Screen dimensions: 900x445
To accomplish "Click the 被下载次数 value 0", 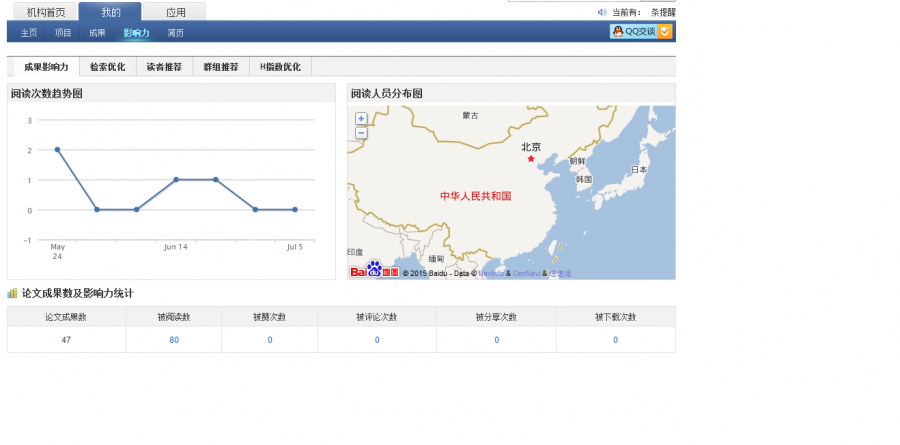I will (x=615, y=340).
